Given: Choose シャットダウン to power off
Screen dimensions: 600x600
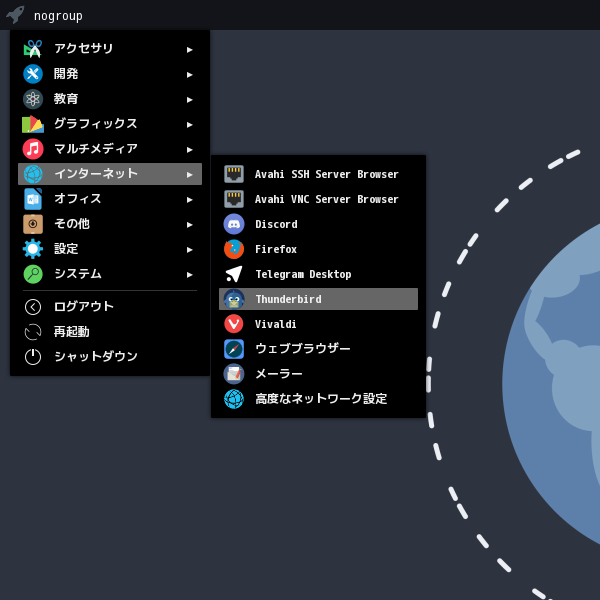Looking at the screenshot, I should pos(110,357).
